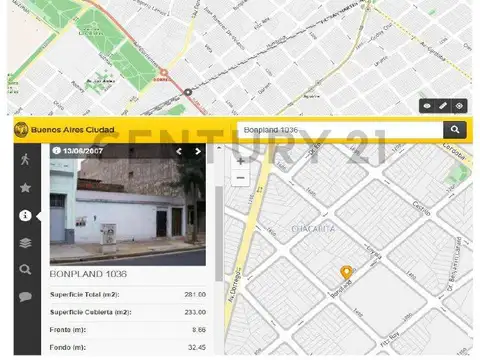Viewport: 480px width, 360px height.
Task: Click the Bonpland 1036 address search field
Action: tap(340, 130)
